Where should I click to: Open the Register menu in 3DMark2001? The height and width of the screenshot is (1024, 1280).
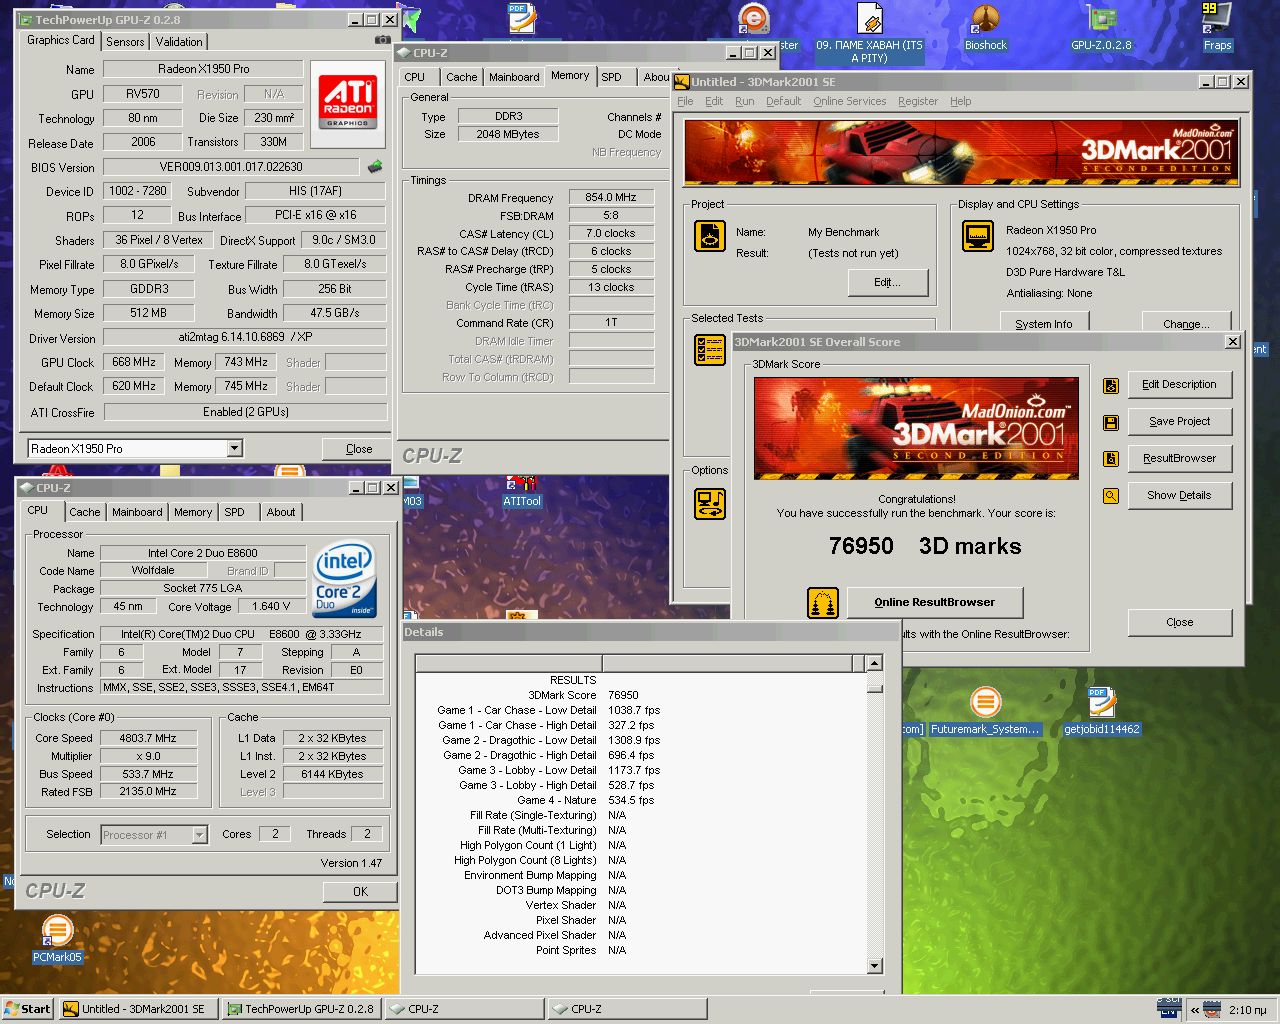(918, 101)
